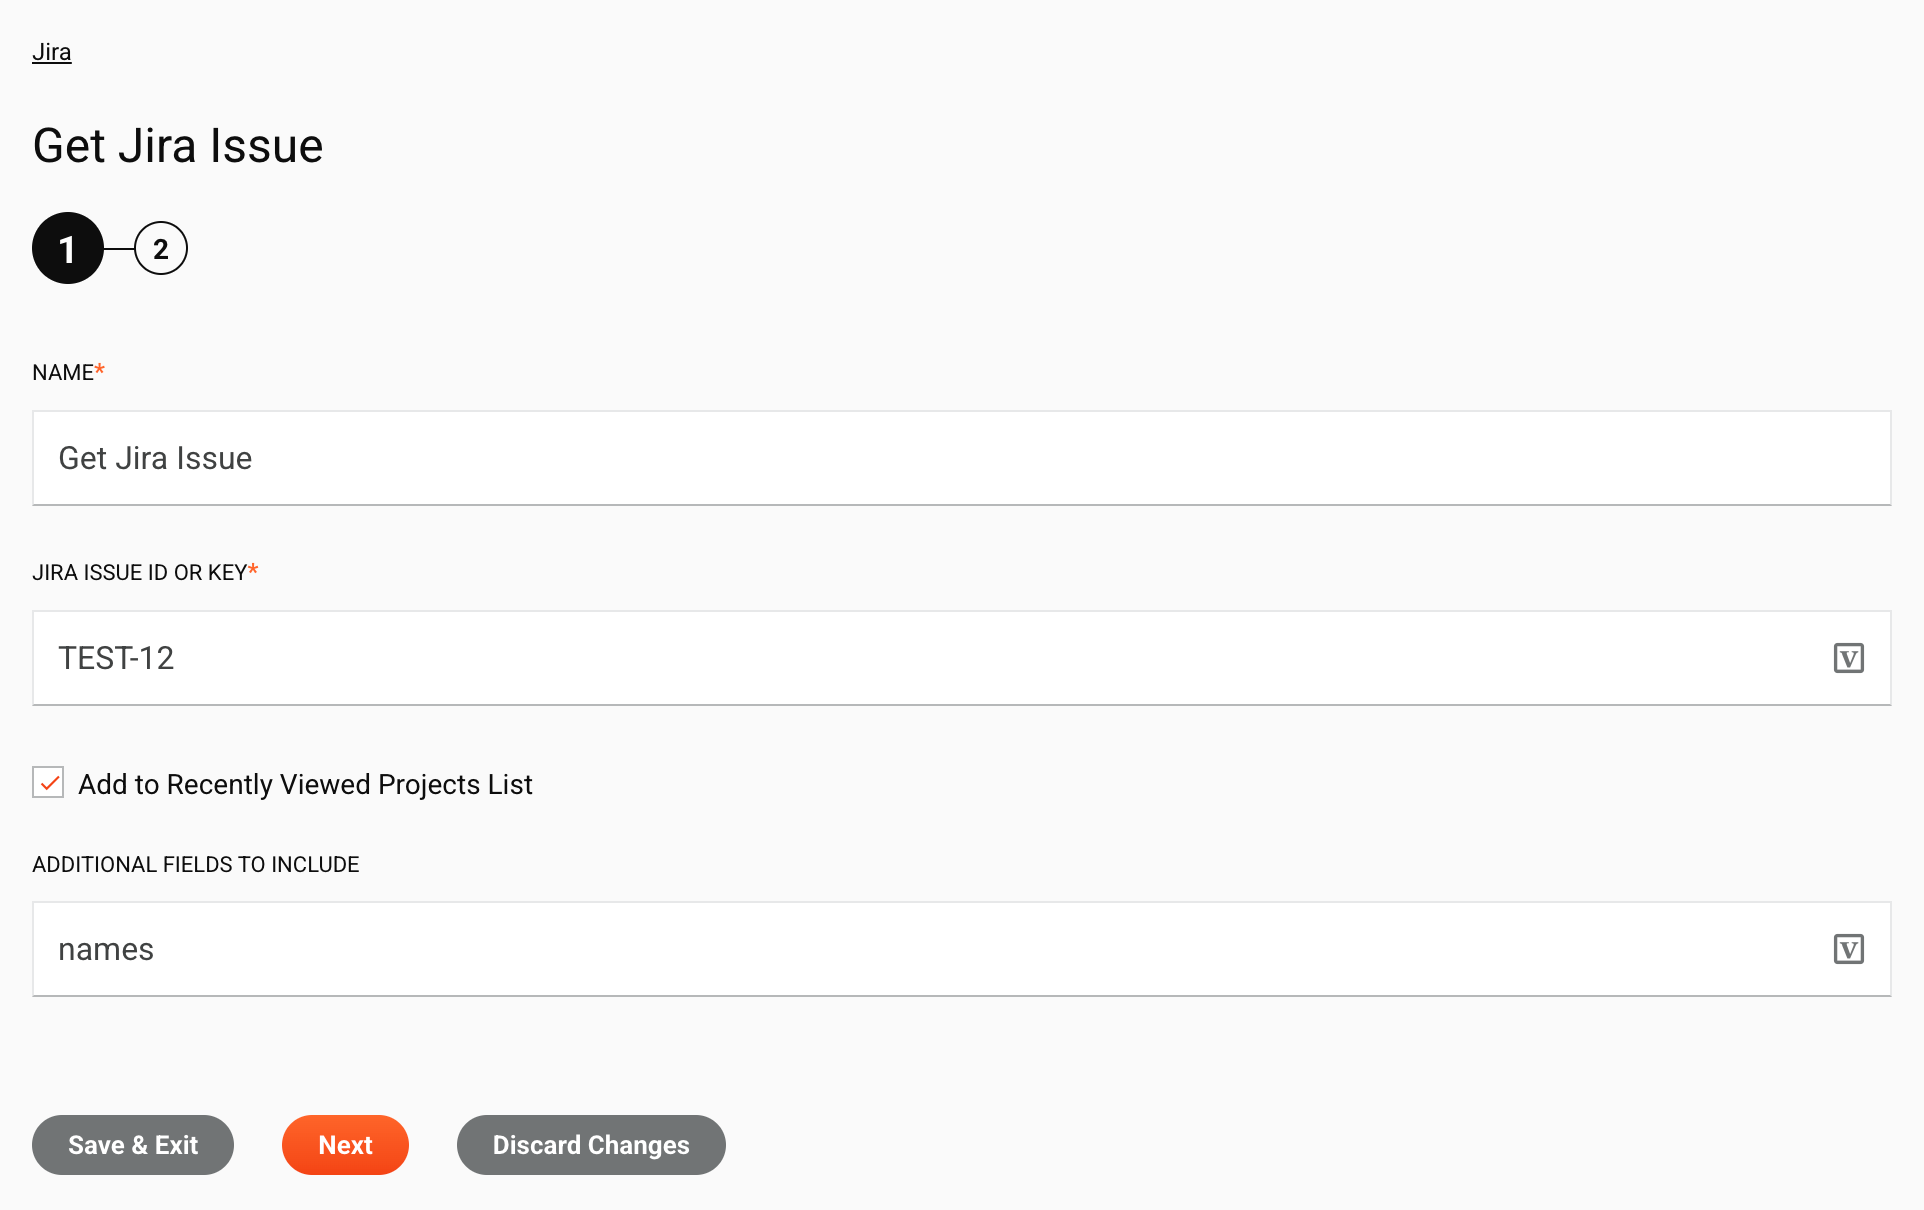This screenshot has width=1924, height=1210.
Task: Click the JIRA ISSUE ID OR KEY label
Action: pos(140,573)
